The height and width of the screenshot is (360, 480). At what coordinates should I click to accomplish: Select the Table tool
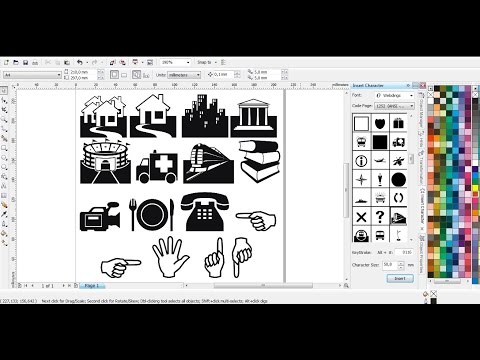[4, 195]
